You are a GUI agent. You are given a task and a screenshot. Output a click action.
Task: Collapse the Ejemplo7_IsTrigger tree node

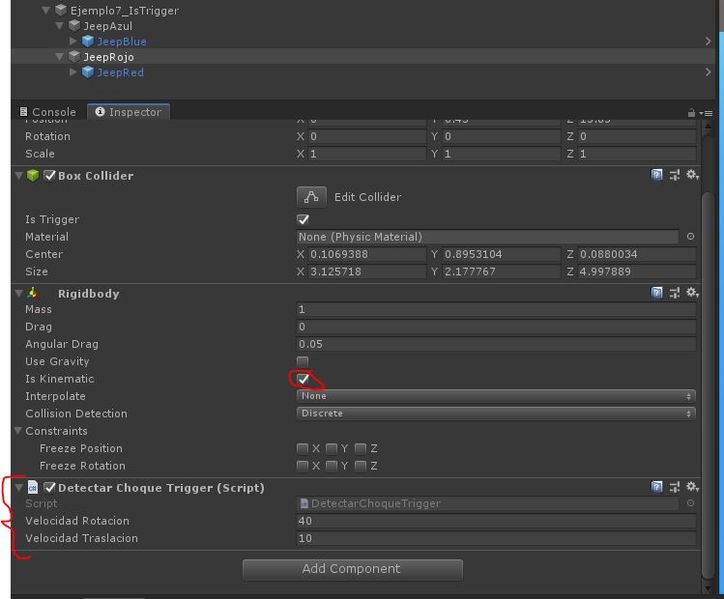point(46,10)
